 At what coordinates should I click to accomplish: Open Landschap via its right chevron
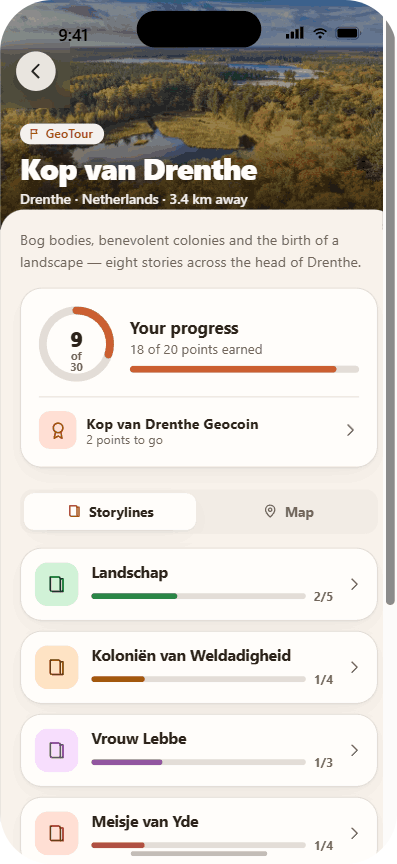355,584
